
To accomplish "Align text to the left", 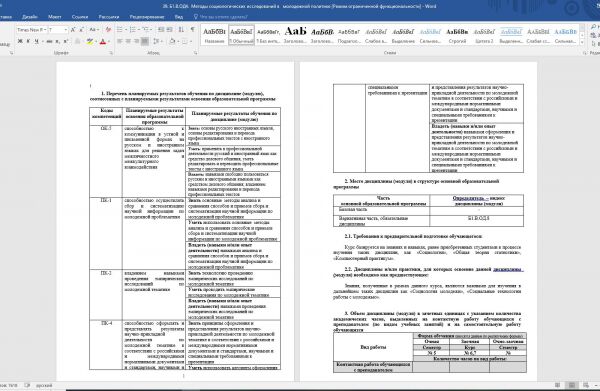I will pos(120,41).
